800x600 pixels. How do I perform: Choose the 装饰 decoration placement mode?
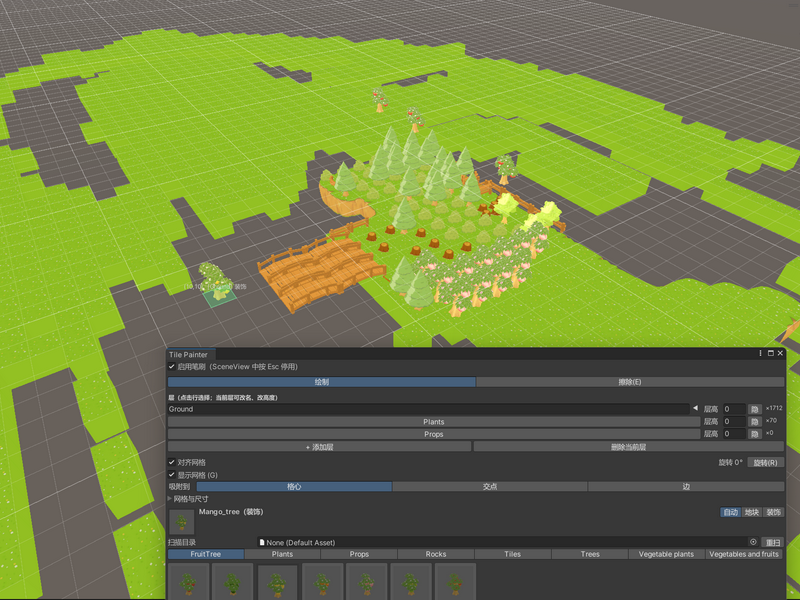[x=773, y=512]
